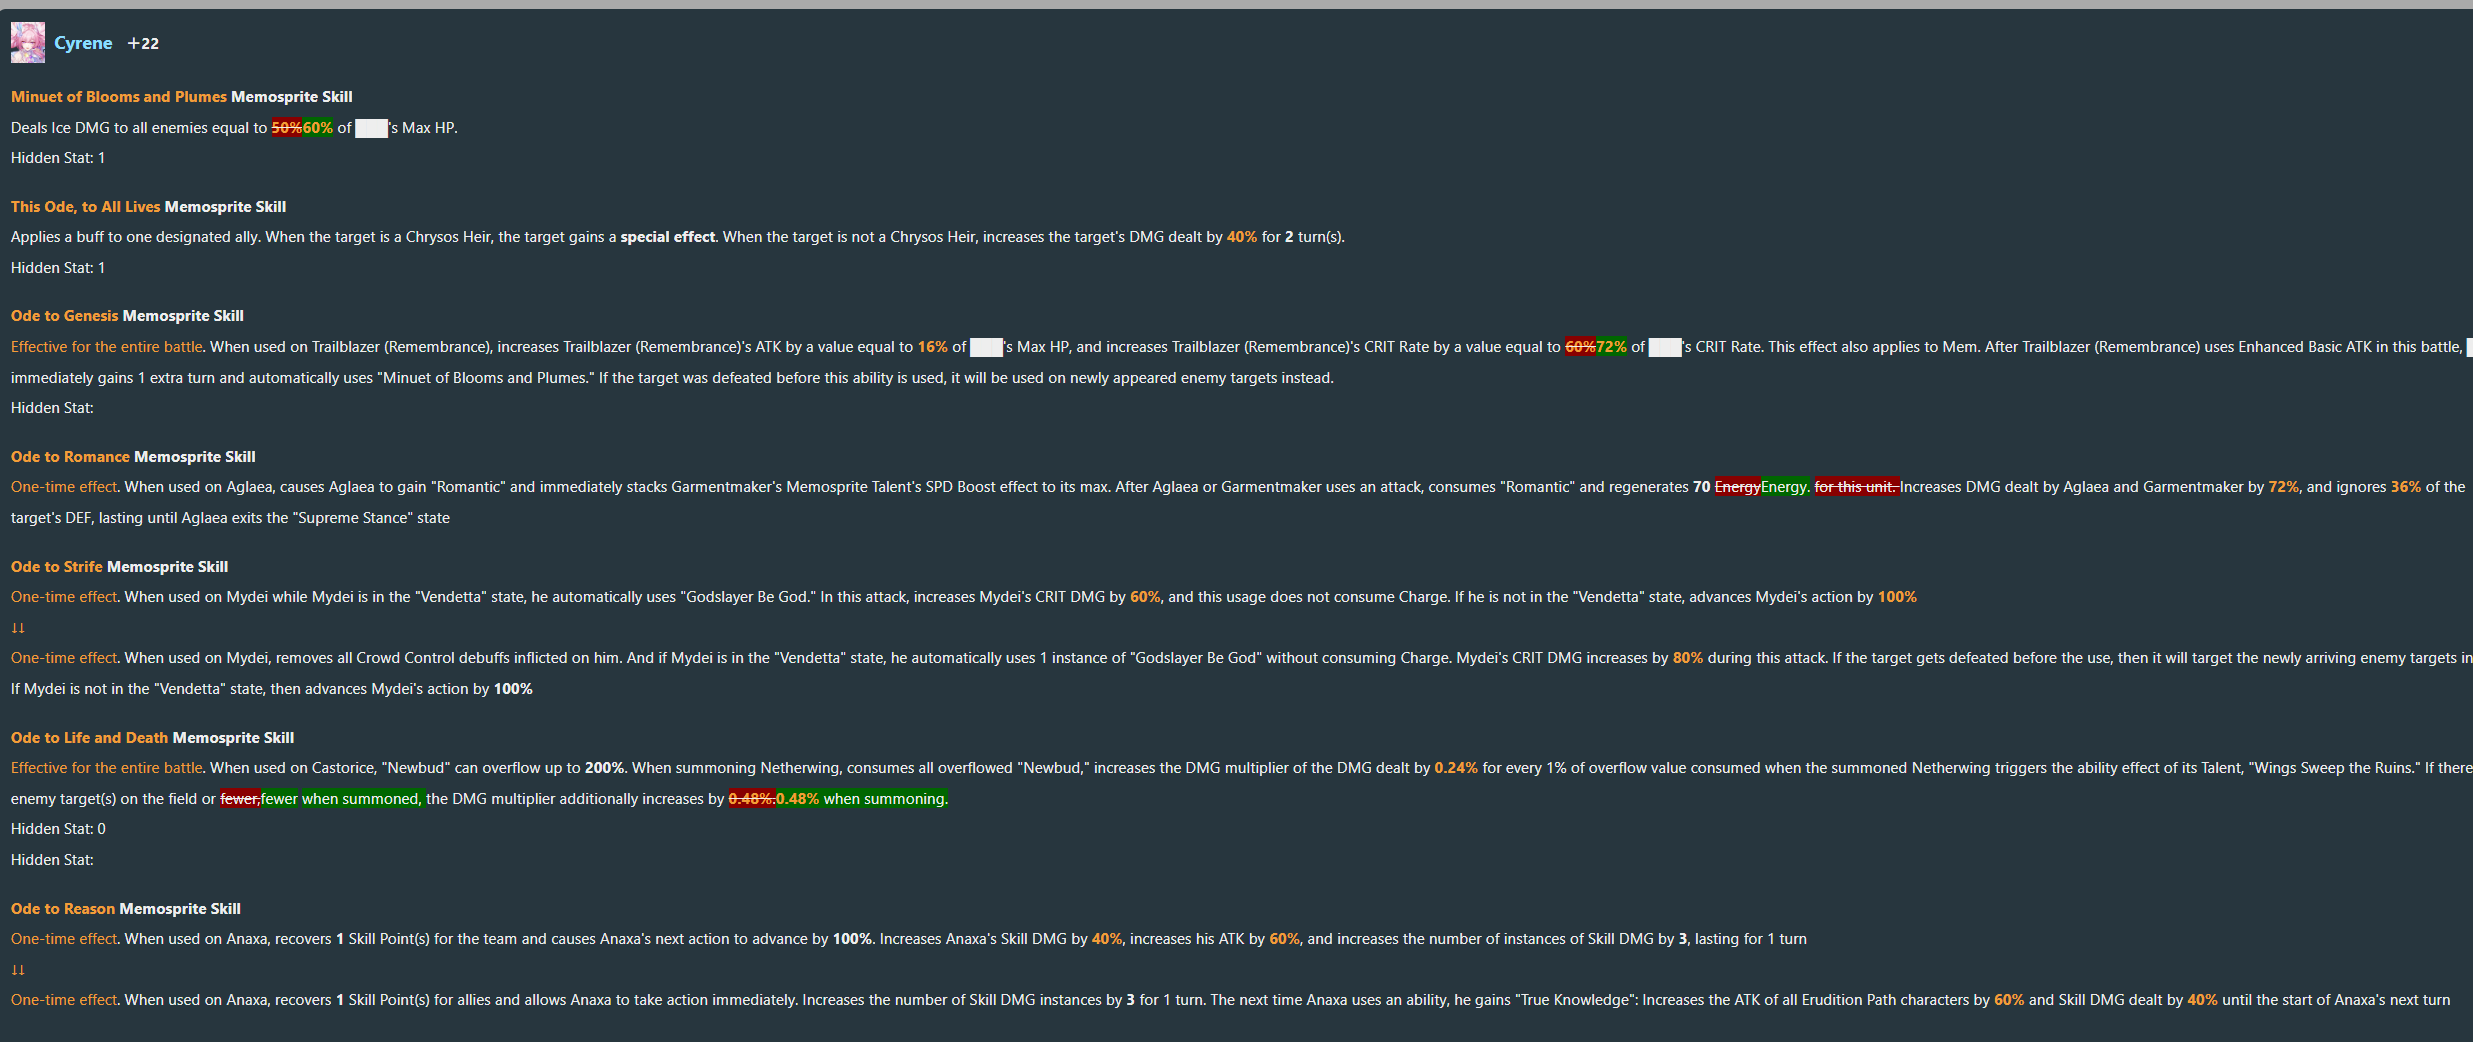Click the orange 100% in Ode to Strife

click(1897, 597)
